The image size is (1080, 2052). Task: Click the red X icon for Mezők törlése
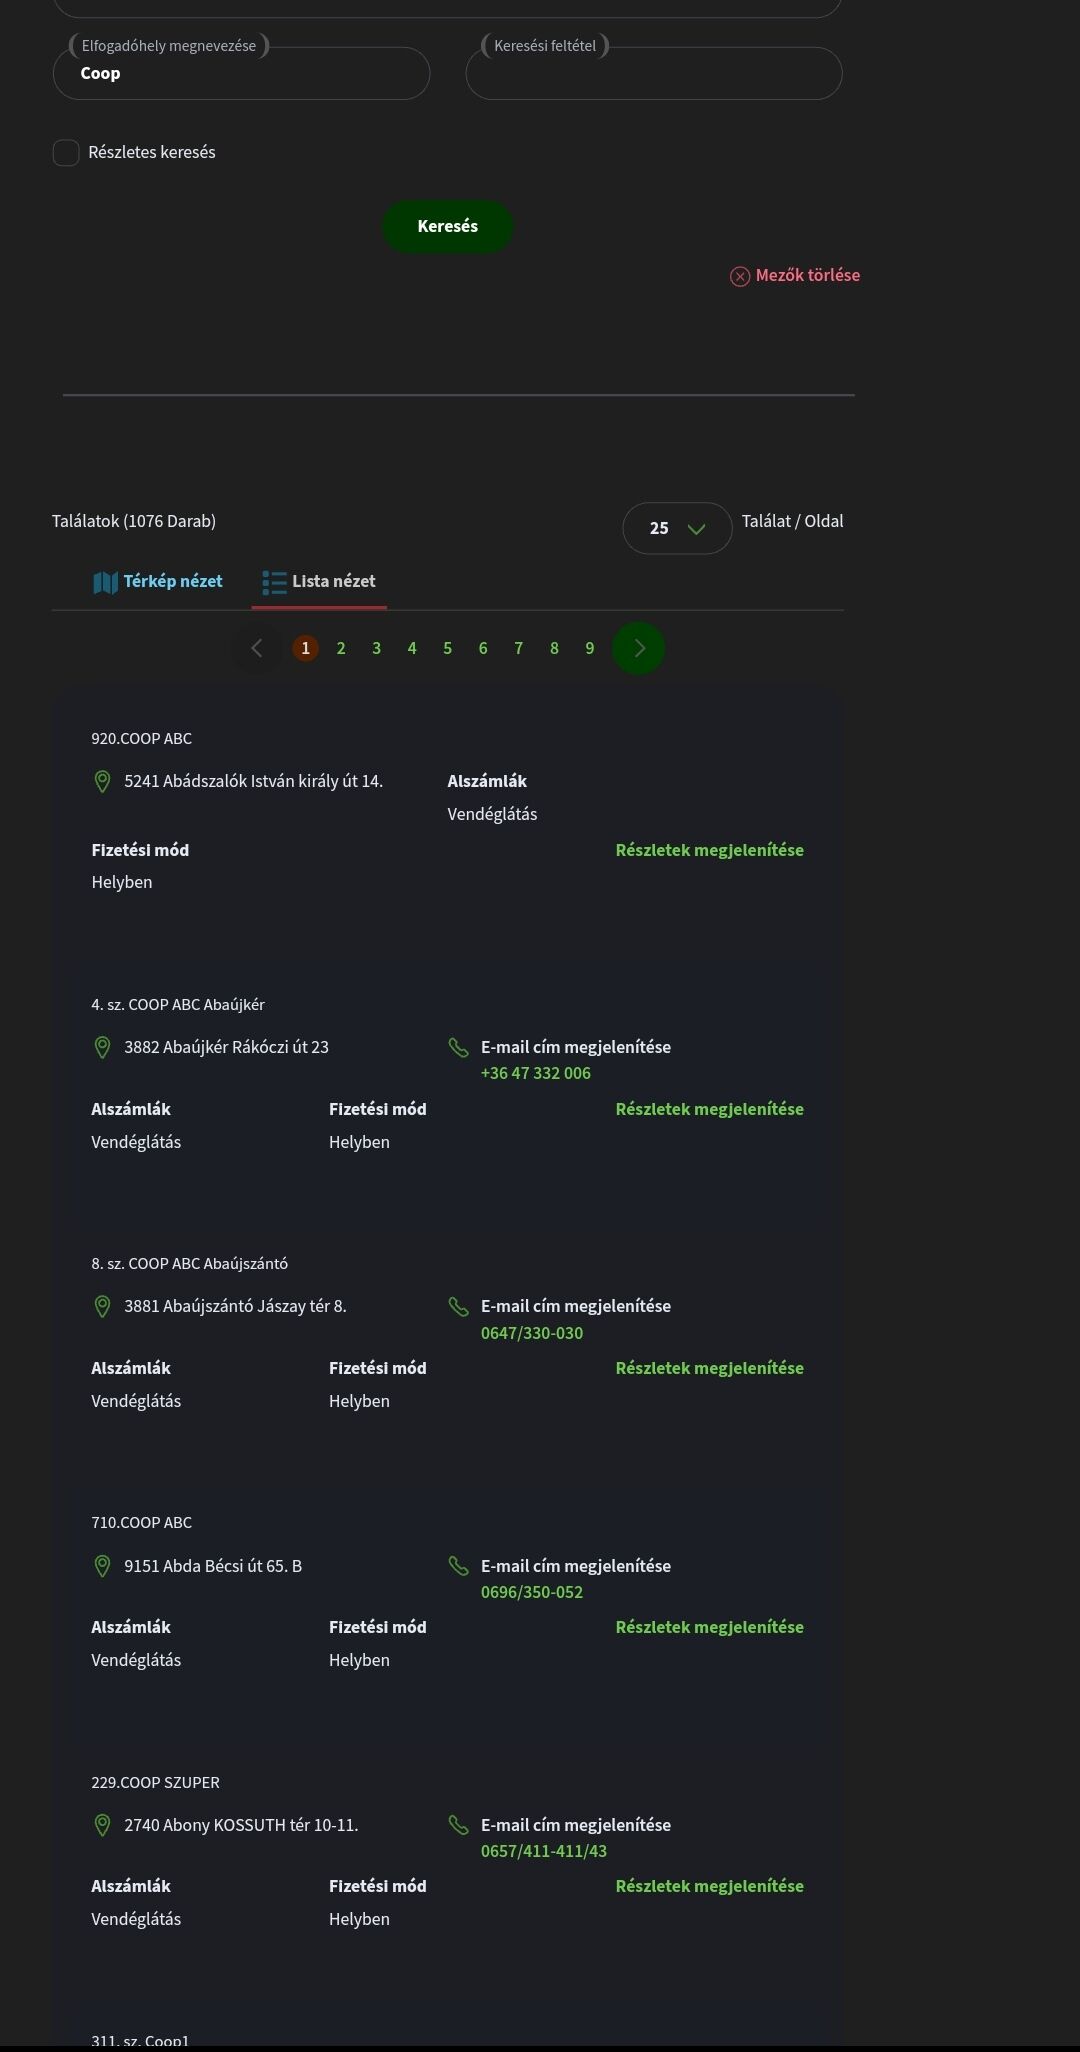point(740,277)
